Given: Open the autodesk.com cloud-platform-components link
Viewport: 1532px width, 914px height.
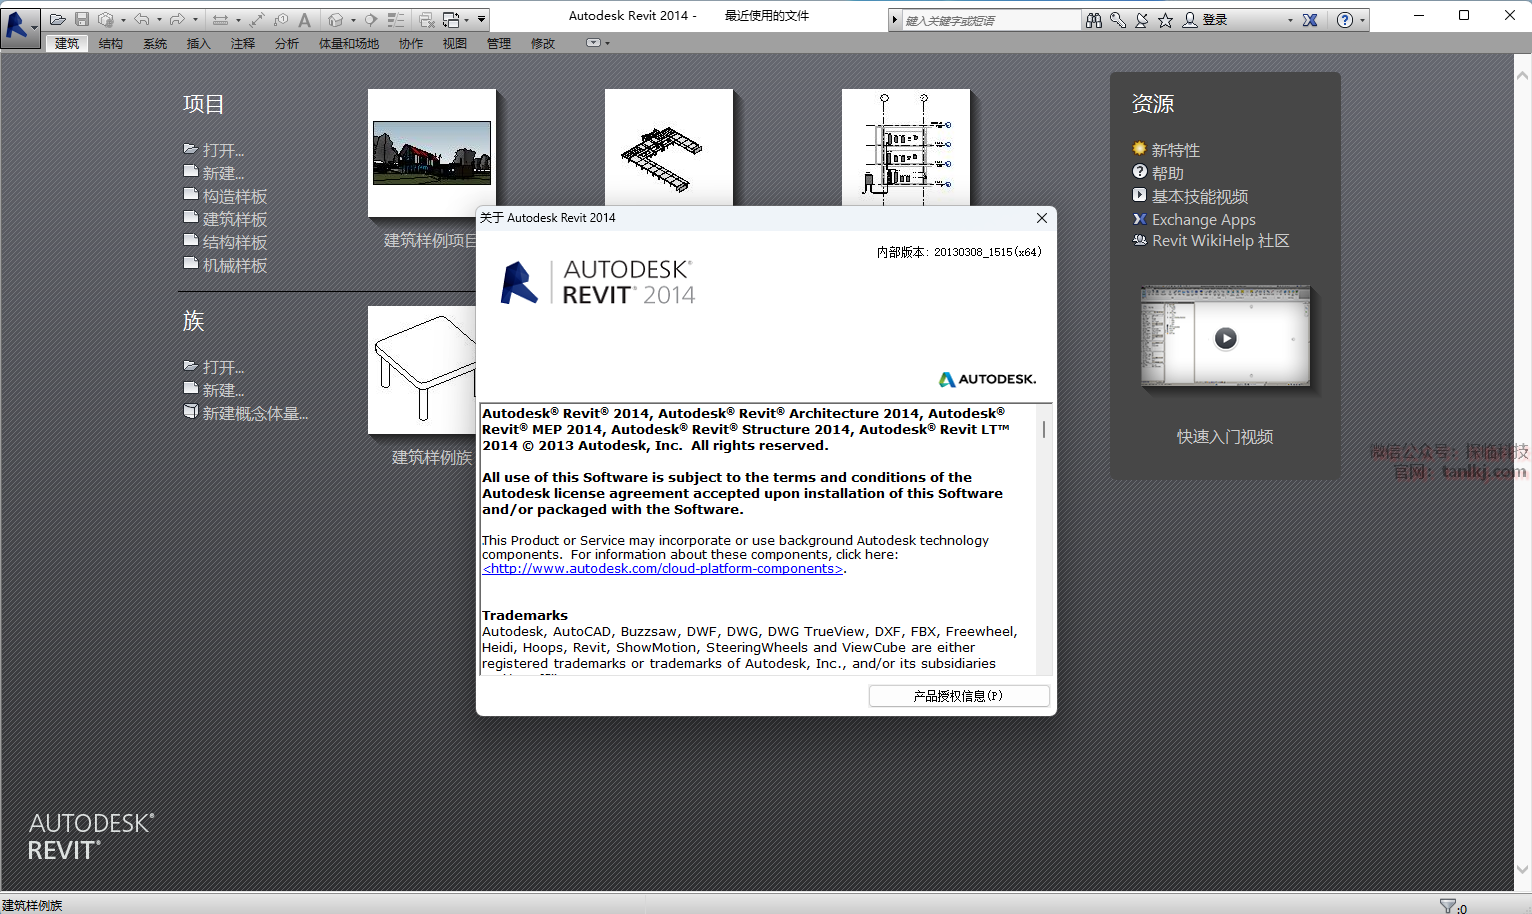Looking at the screenshot, I should (663, 569).
